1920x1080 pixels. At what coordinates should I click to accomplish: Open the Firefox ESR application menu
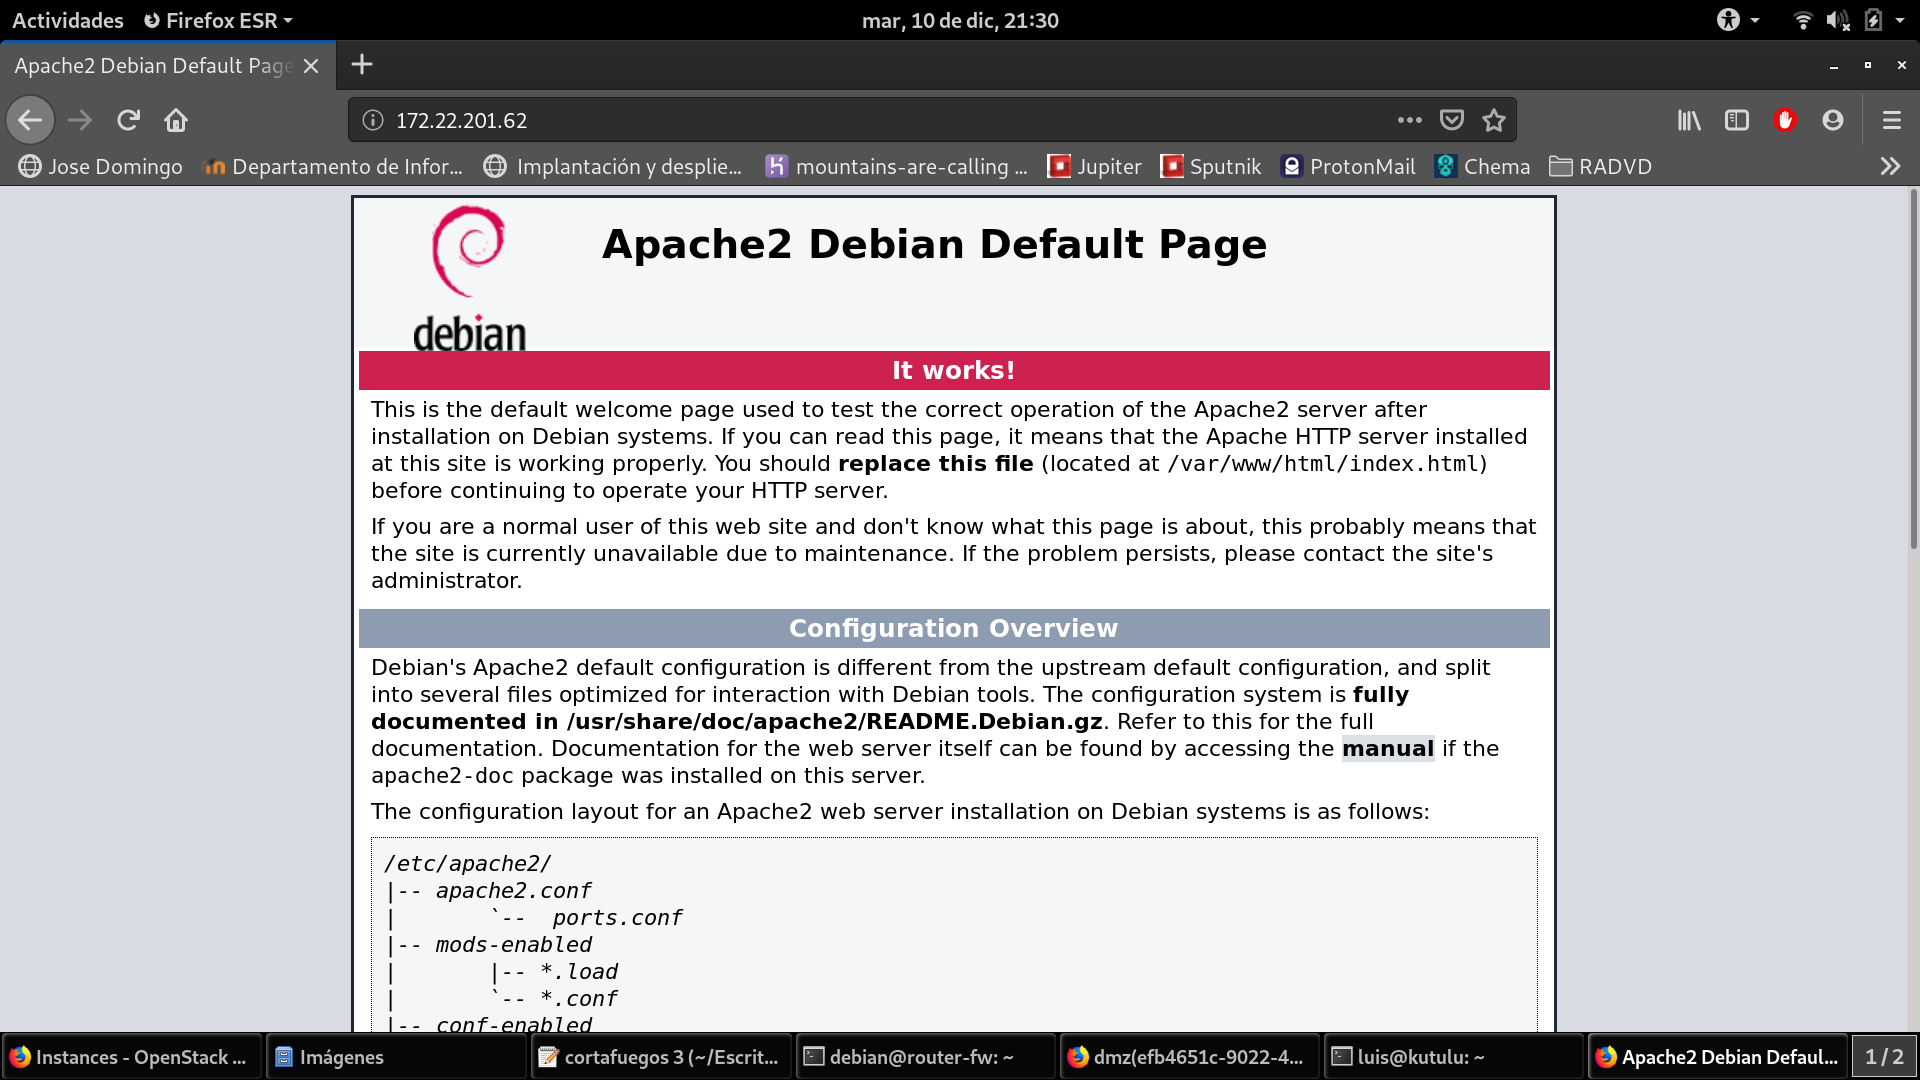218,20
